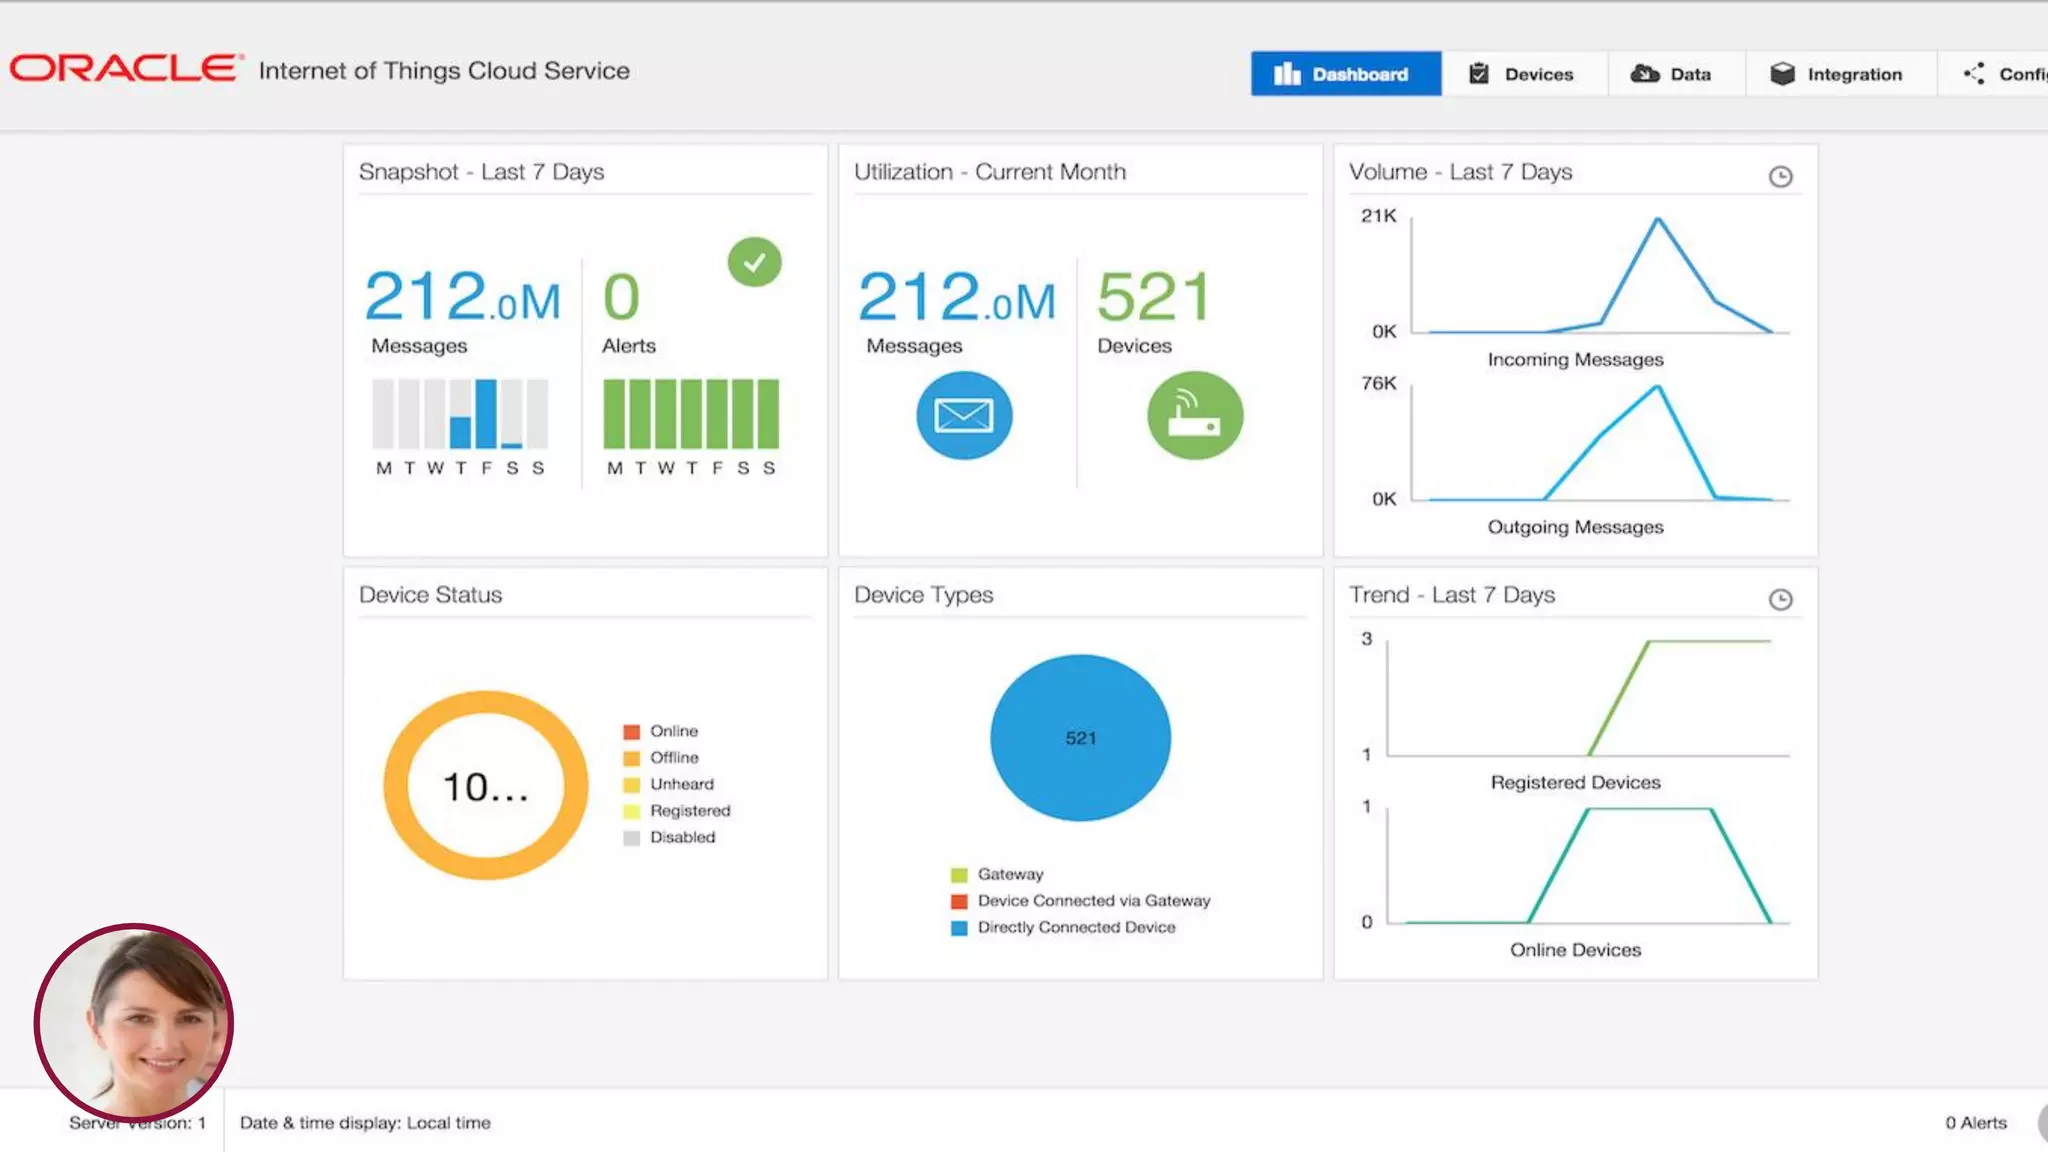Click the green alerts checkmark icon

click(754, 262)
